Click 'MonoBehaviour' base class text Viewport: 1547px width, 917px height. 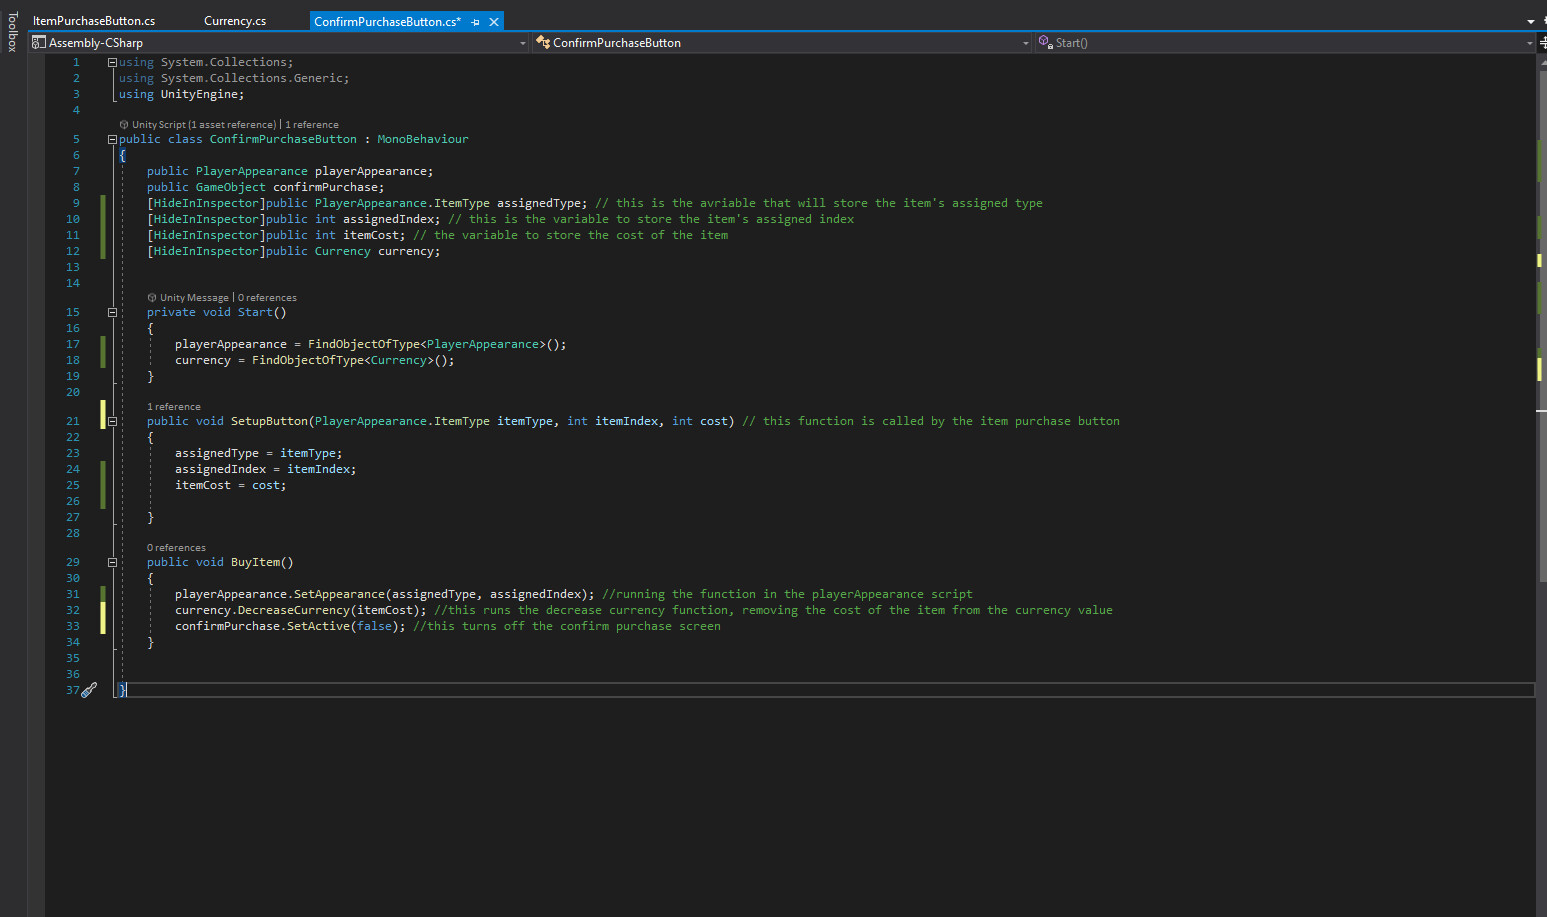[423, 139]
